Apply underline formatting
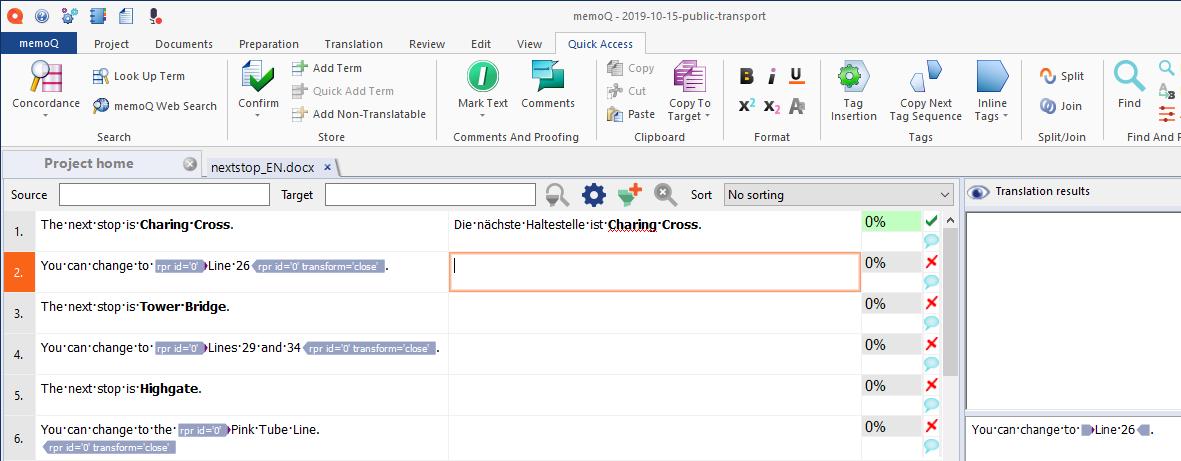 (797, 76)
